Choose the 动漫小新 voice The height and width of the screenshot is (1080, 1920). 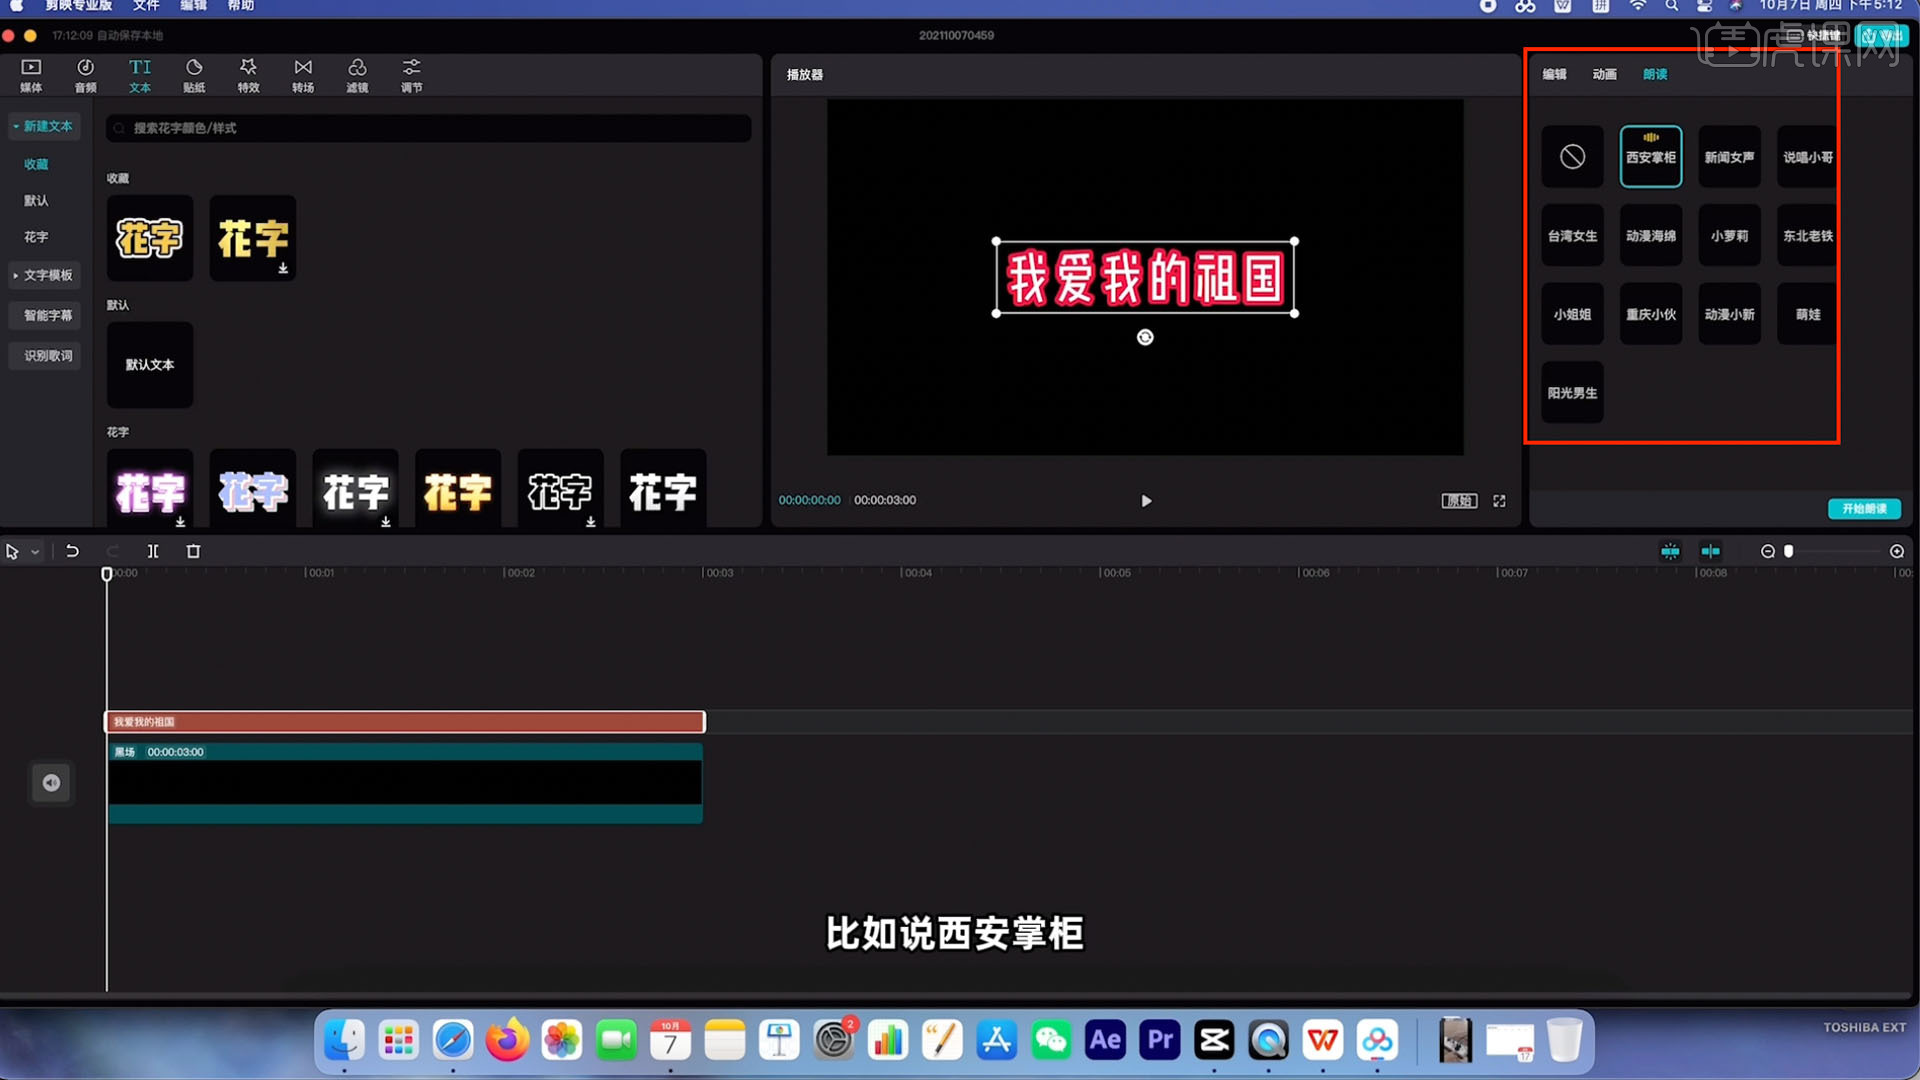click(x=1729, y=314)
